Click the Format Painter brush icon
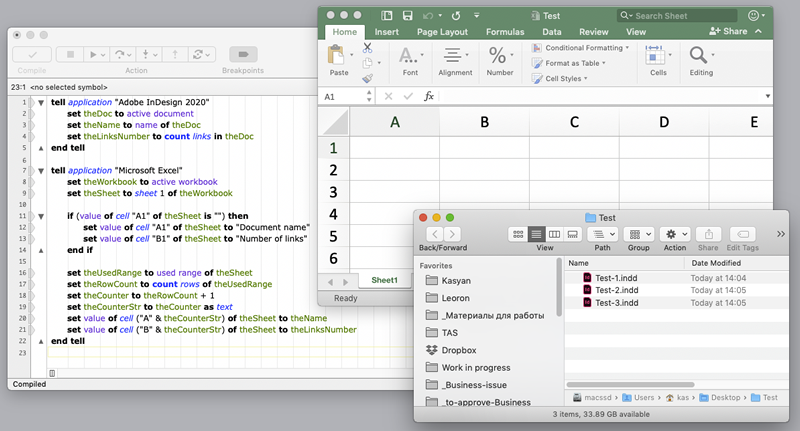 tap(367, 78)
